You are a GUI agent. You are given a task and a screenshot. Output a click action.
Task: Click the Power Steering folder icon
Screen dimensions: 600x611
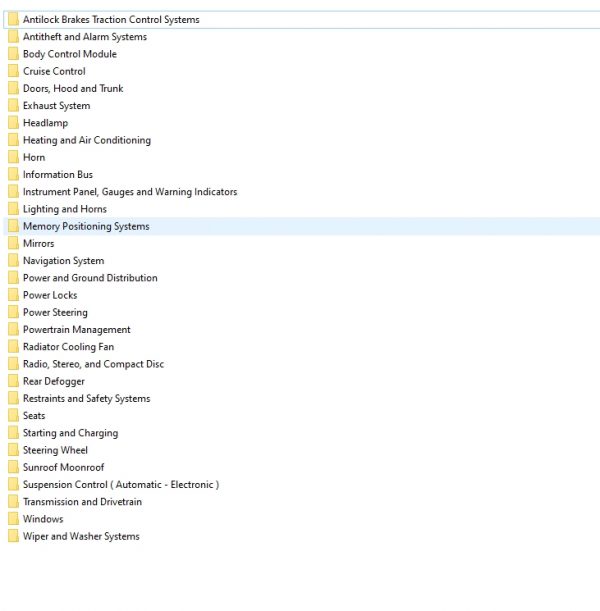13,312
